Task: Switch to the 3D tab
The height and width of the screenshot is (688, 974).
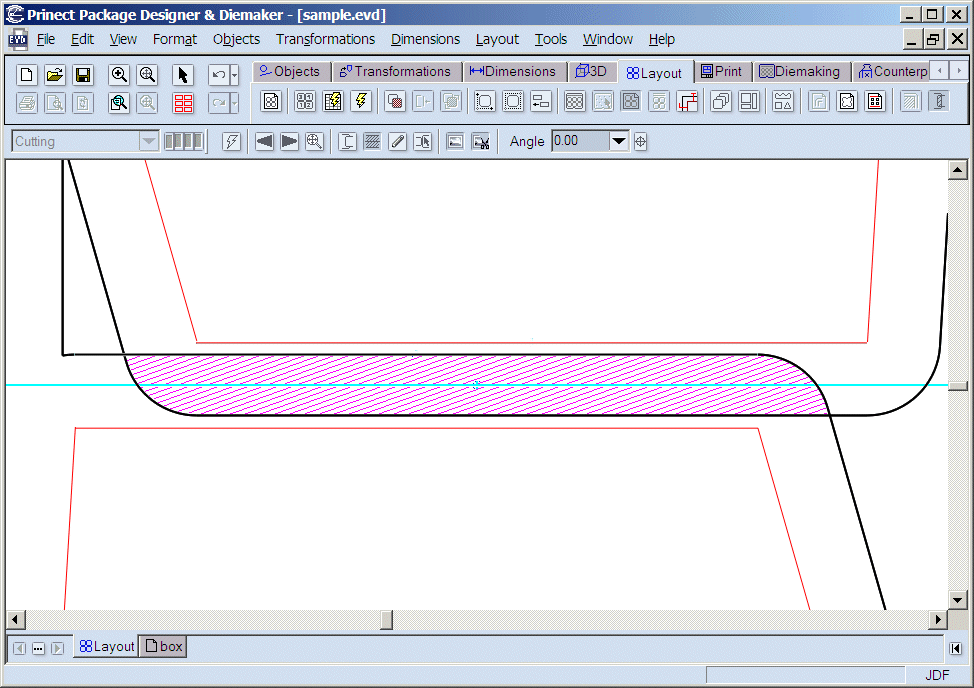Action: pos(591,71)
